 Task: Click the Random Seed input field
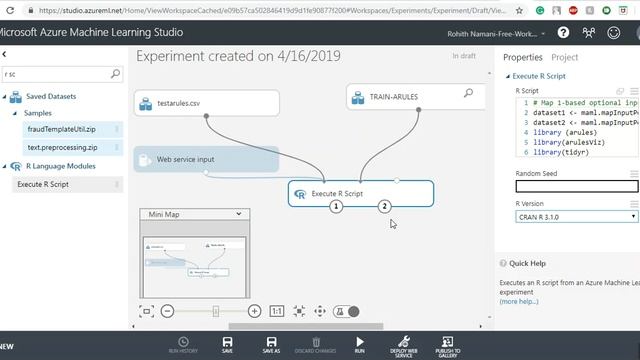[577, 186]
